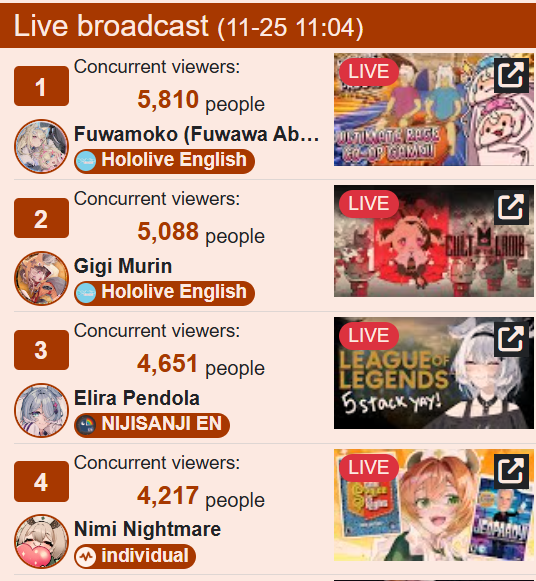The image size is (536, 581).
Task: Select Hololive English tag under Fuwamoko
Action: pos(164,161)
